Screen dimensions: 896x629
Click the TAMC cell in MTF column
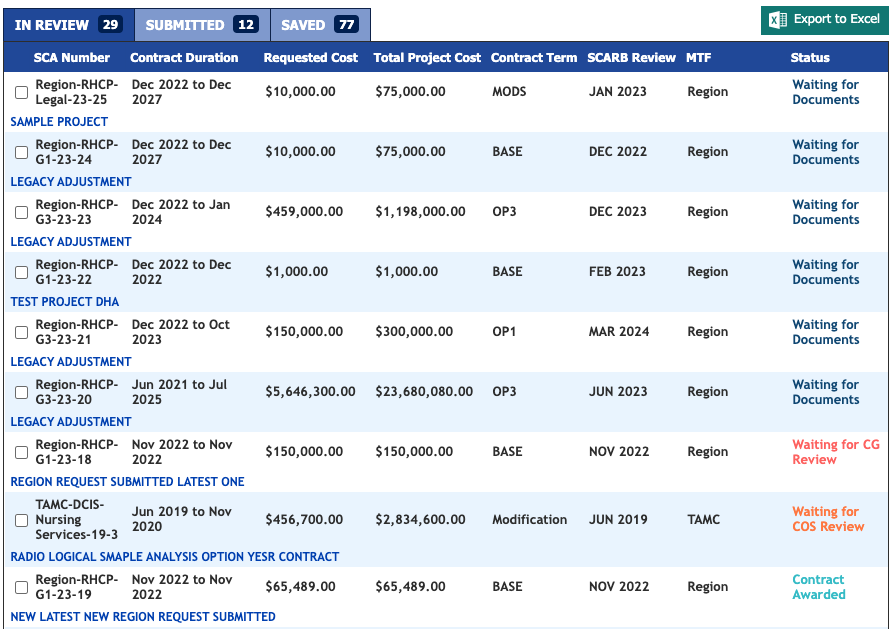703,519
